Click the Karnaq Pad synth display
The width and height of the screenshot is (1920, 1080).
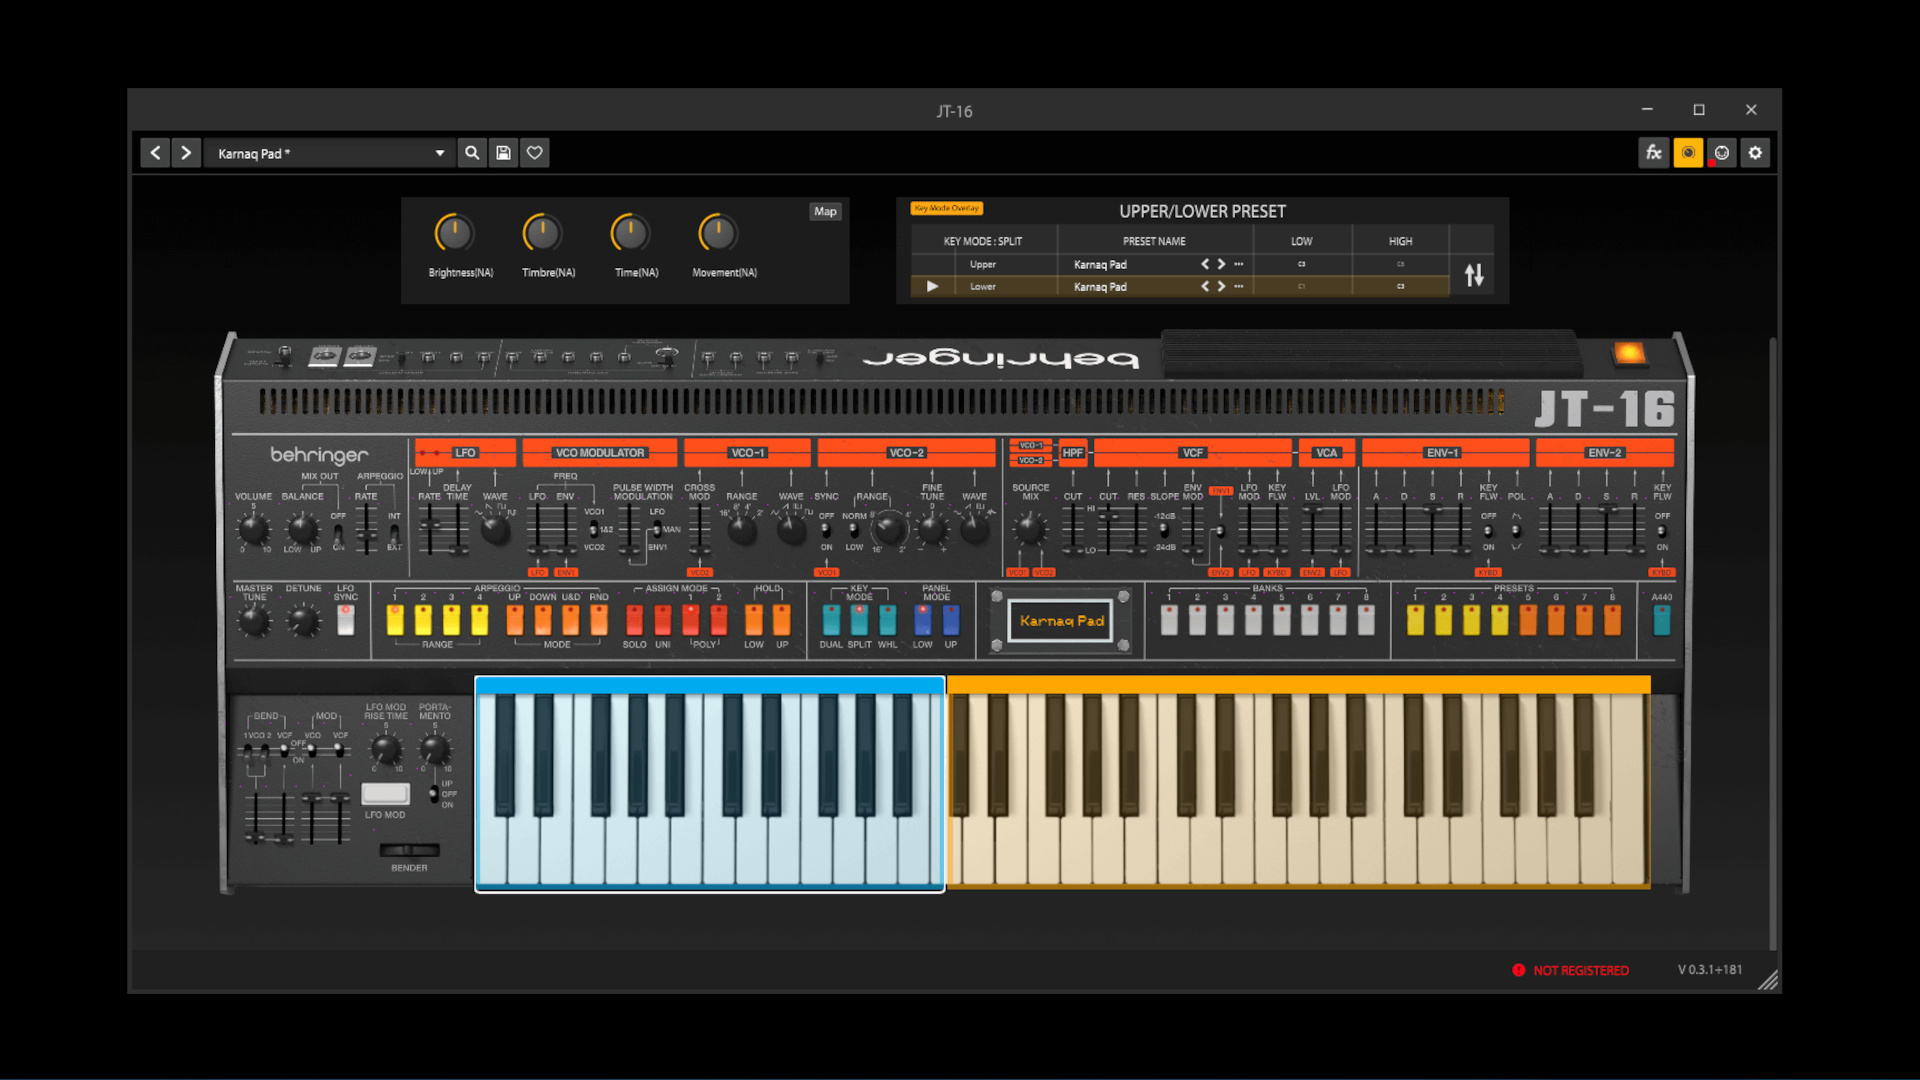[x=1061, y=621]
